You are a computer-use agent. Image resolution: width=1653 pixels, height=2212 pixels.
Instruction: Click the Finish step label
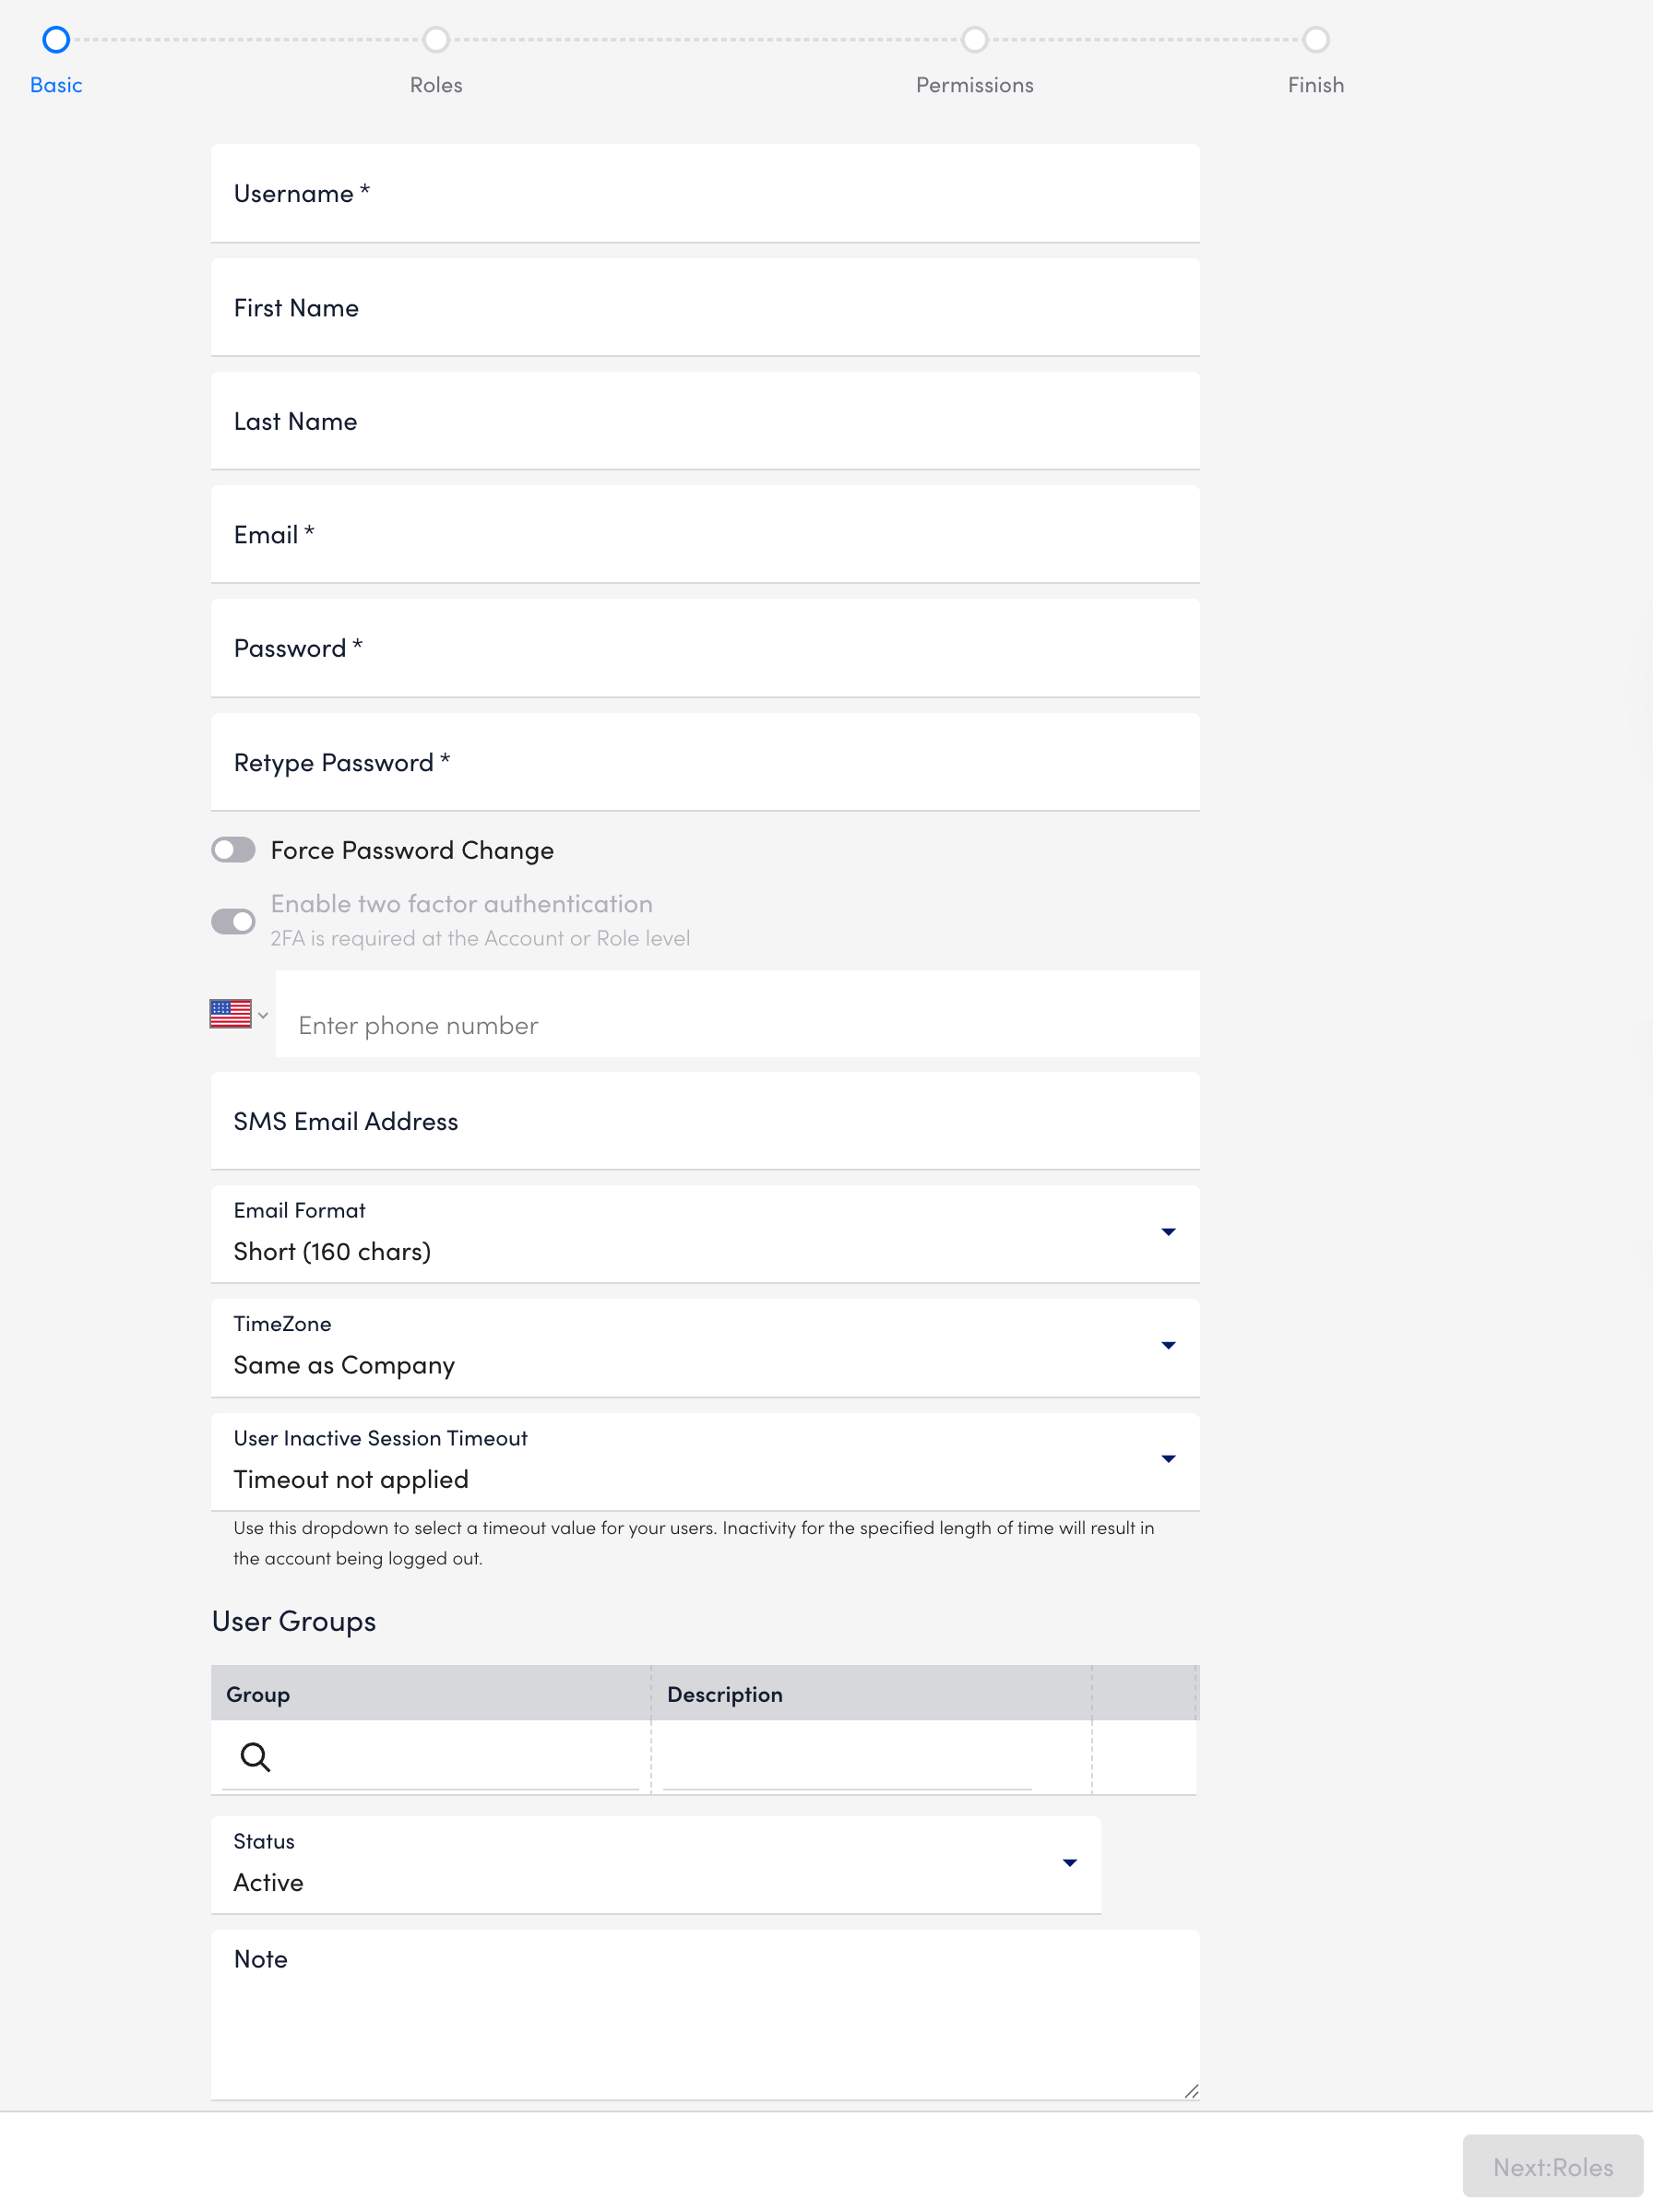[1315, 85]
